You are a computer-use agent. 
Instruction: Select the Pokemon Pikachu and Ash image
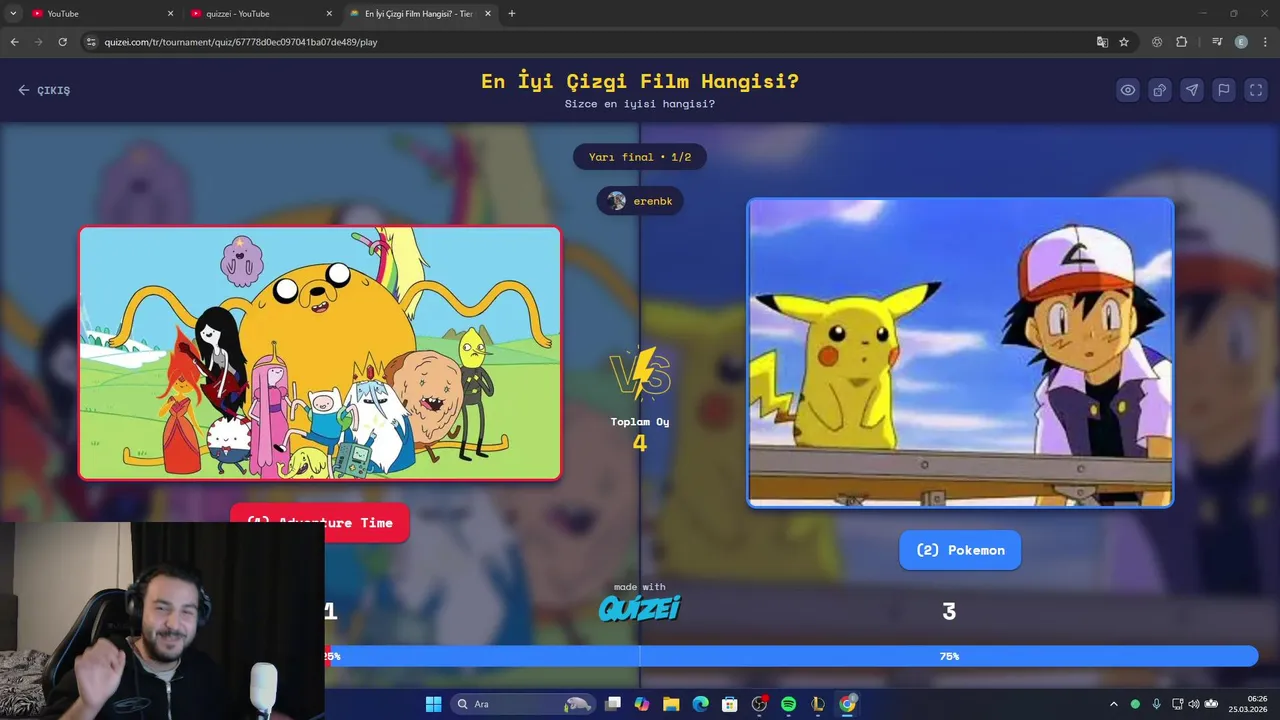coord(960,352)
